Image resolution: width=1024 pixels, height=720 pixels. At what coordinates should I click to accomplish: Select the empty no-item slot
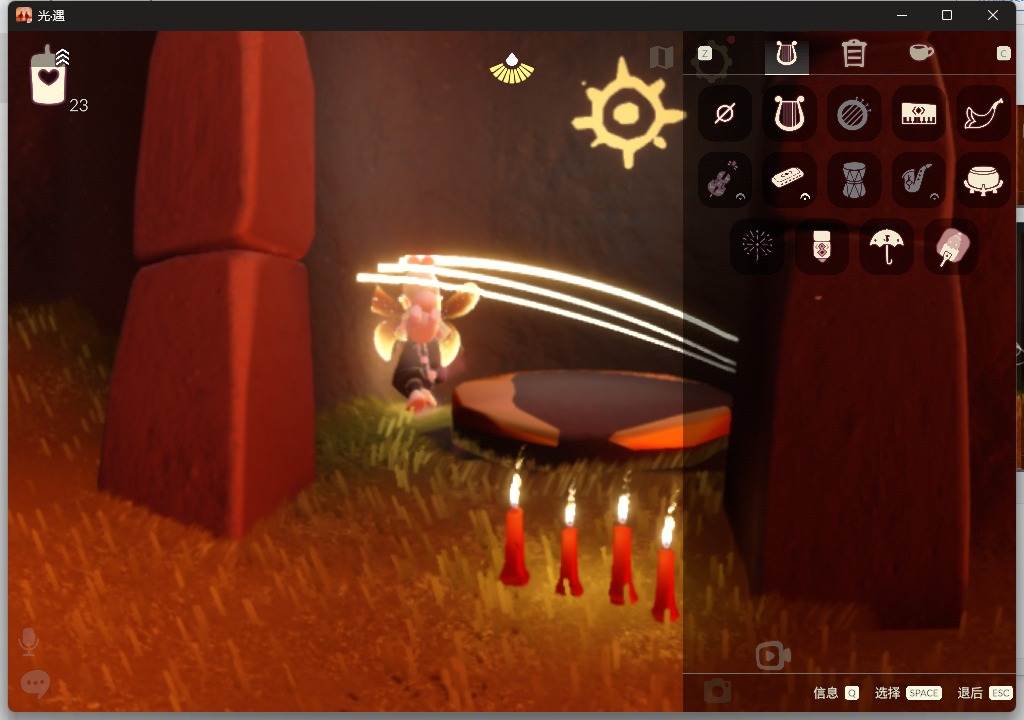click(x=724, y=114)
